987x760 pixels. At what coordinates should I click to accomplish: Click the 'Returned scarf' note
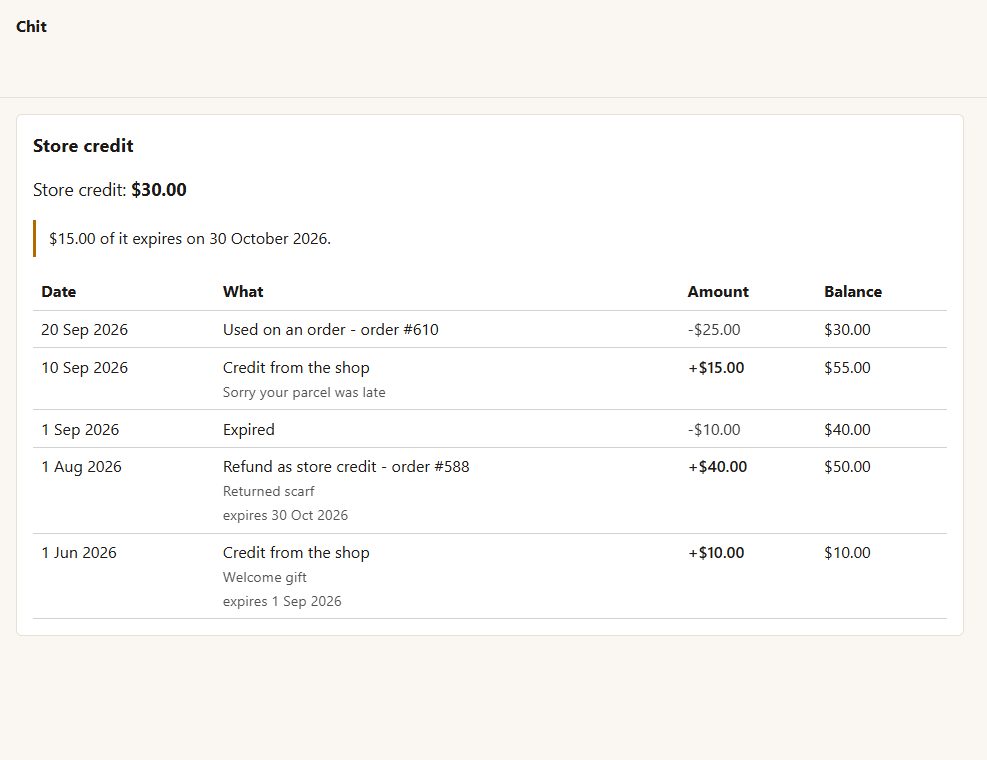pyautogui.click(x=268, y=491)
